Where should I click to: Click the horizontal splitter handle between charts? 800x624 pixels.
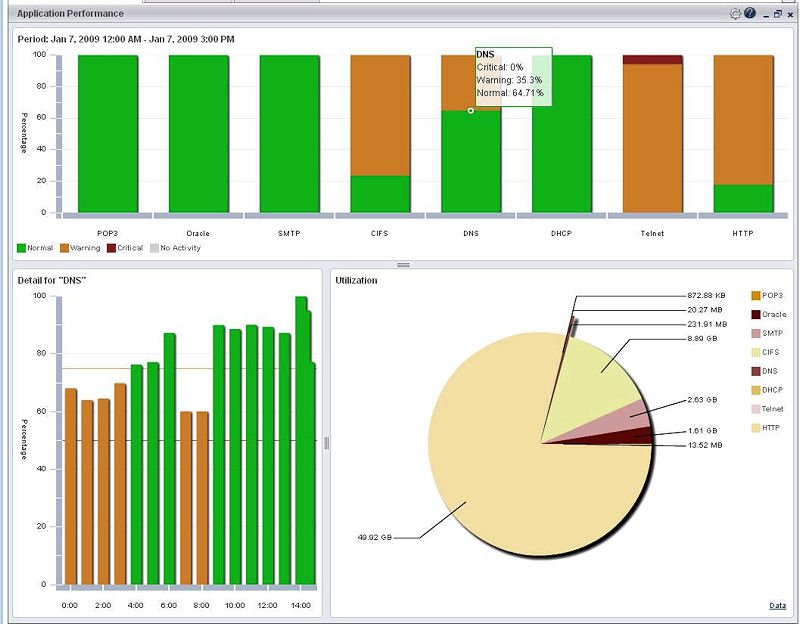point(404,265)
